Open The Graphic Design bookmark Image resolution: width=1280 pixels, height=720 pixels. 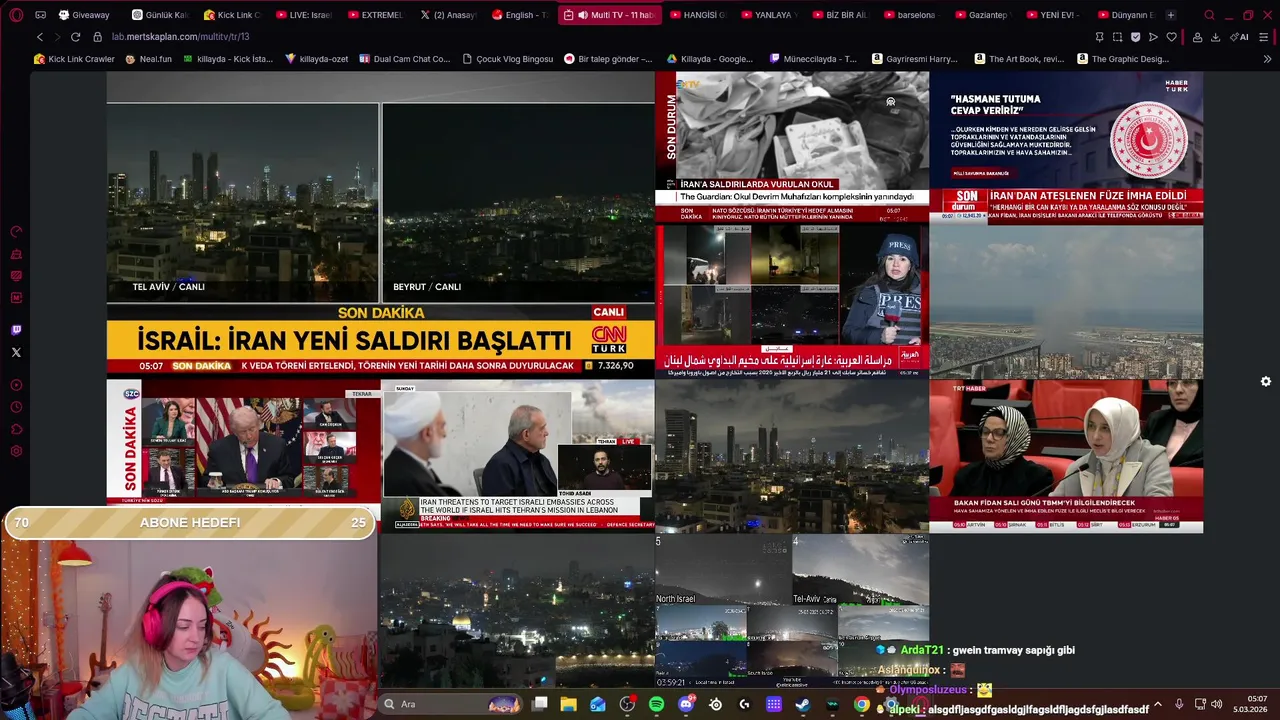[1122, 59]
